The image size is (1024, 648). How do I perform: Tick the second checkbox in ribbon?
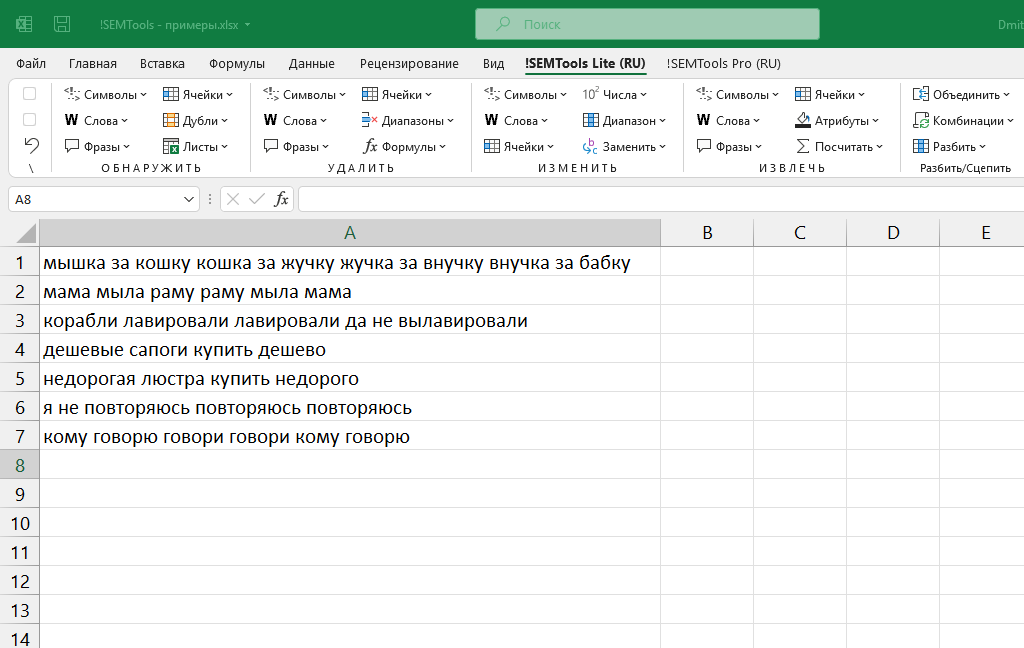[x=29, y=120]
